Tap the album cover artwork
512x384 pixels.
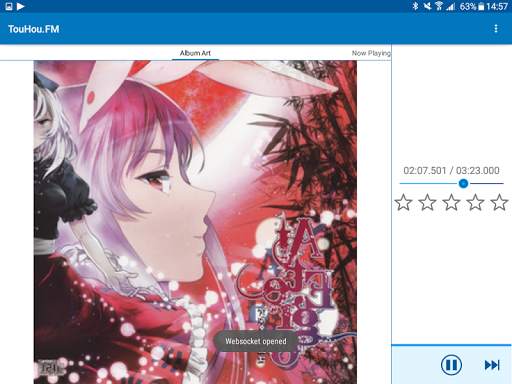click(x=195, y=222)
